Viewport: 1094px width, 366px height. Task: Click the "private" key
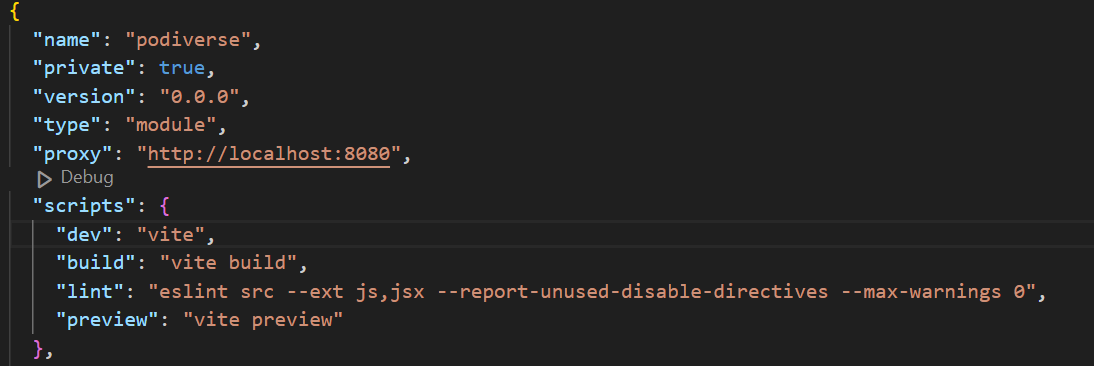[x=85, y=68]
